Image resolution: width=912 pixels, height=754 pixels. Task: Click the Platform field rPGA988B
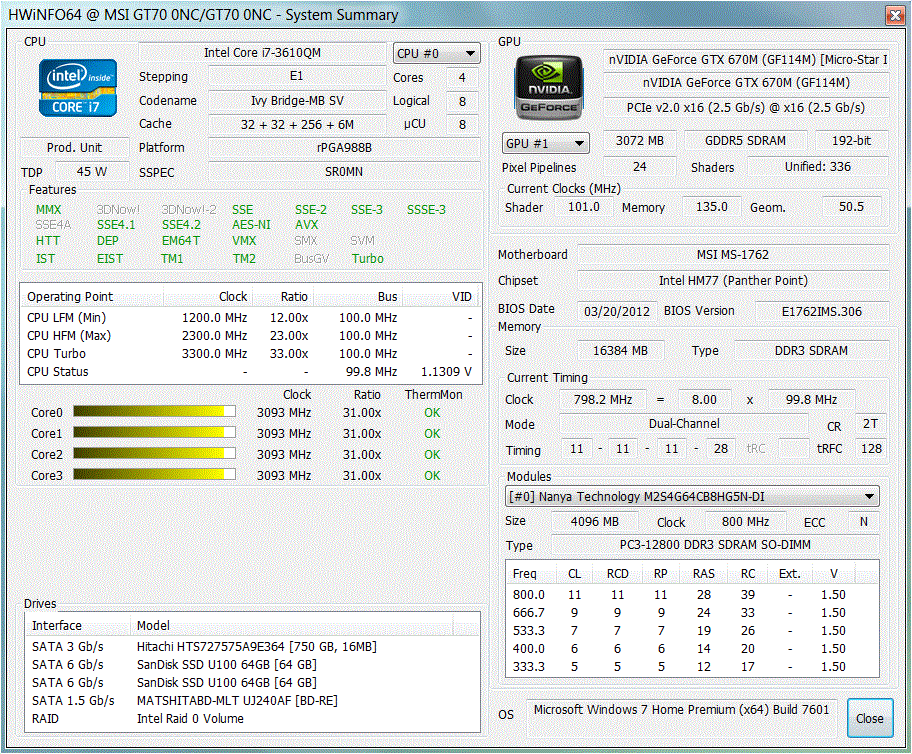pos(344,148)
